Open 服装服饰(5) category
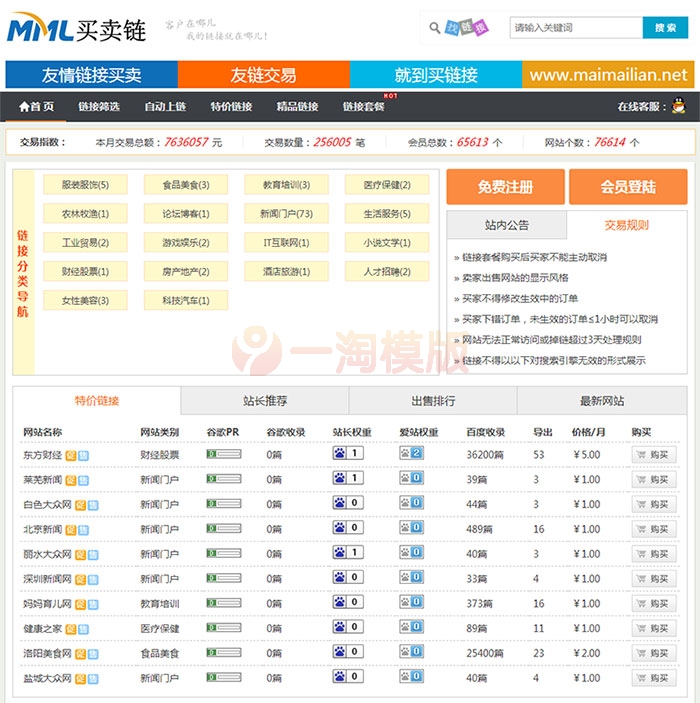This screenshot has width=700, height=703. [x=85, y=185]
